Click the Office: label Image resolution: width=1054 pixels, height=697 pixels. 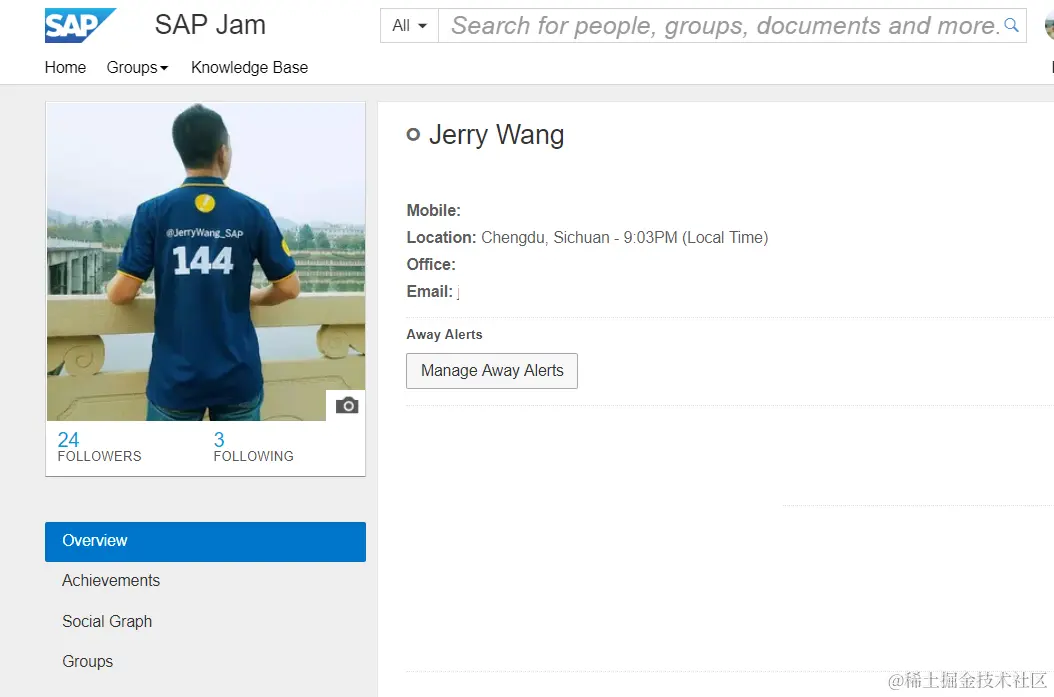pos(431,264)
